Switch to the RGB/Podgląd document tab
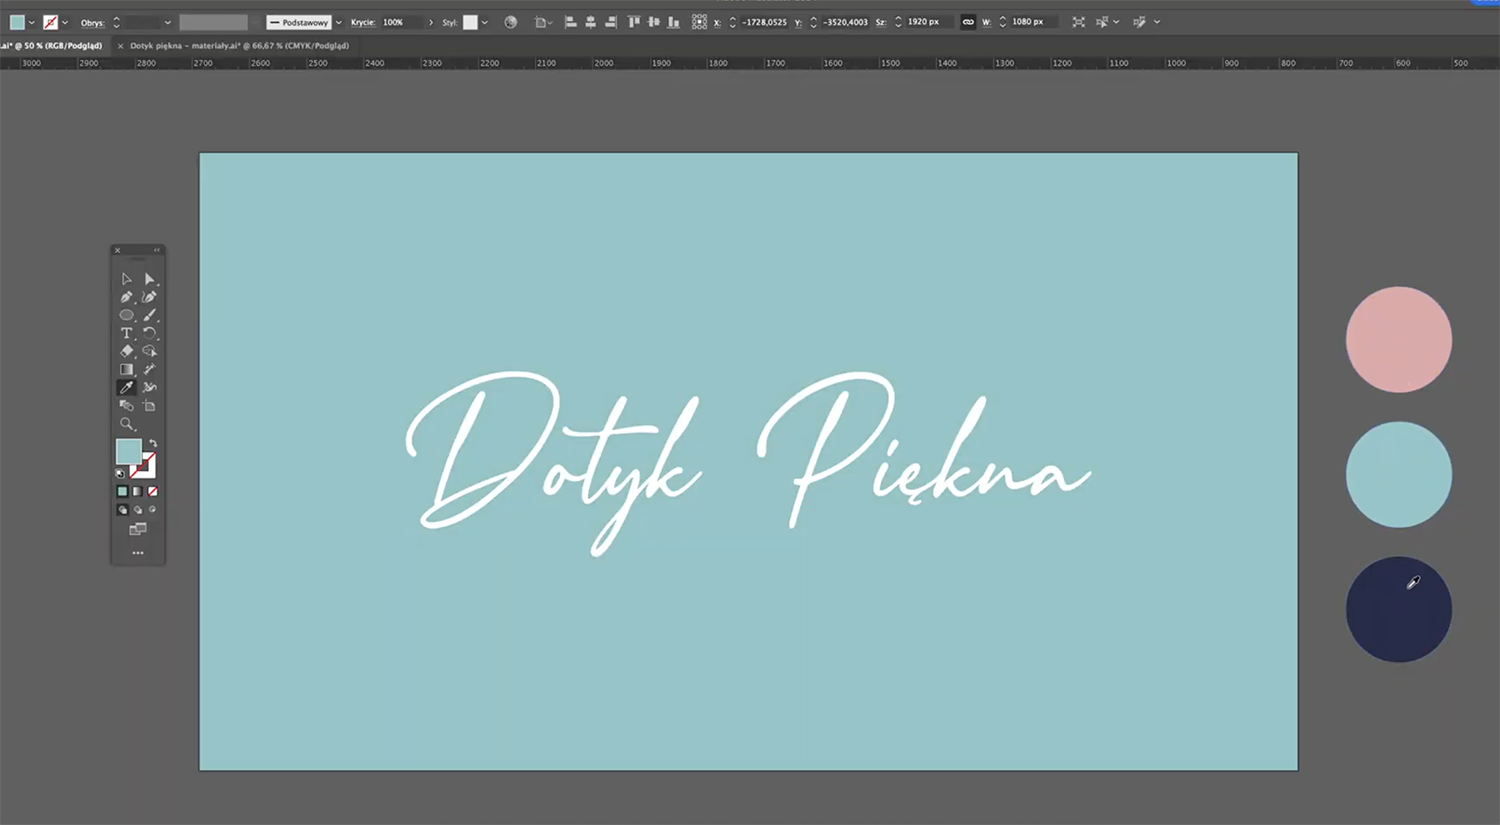 pyautogui.click(x=52, y=46)
